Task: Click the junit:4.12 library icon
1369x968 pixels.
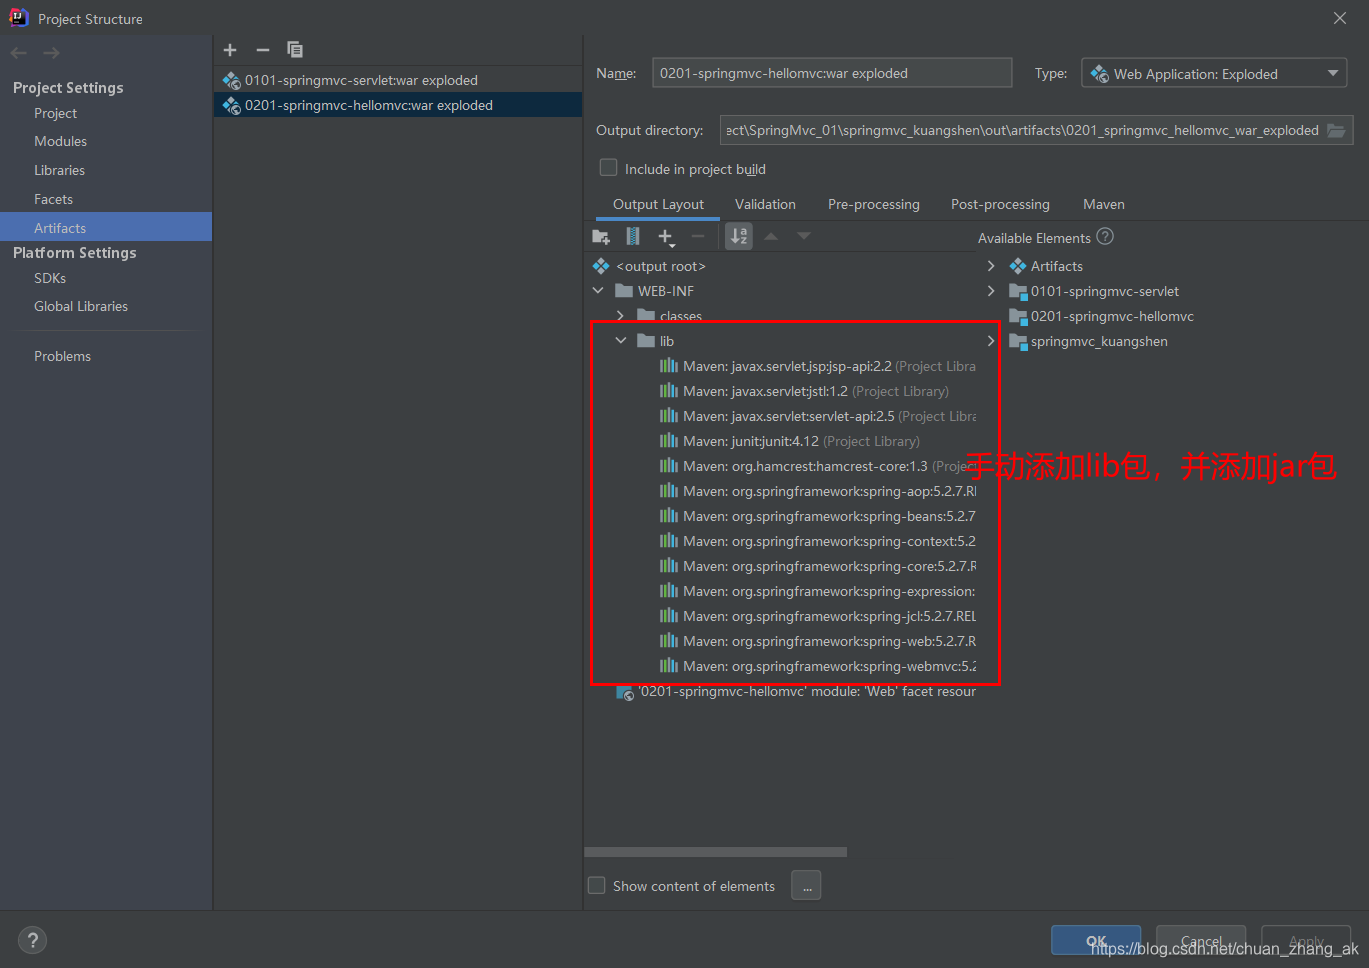Action: coord(669,441)
